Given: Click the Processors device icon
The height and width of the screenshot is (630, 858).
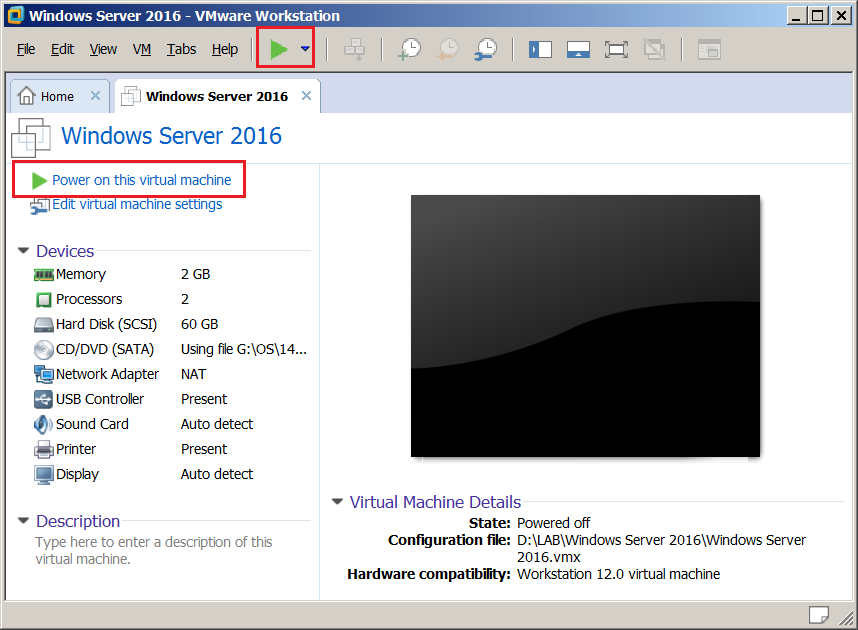Looking at the screenshot, I should pyautogui.click(x=44, y=299).
